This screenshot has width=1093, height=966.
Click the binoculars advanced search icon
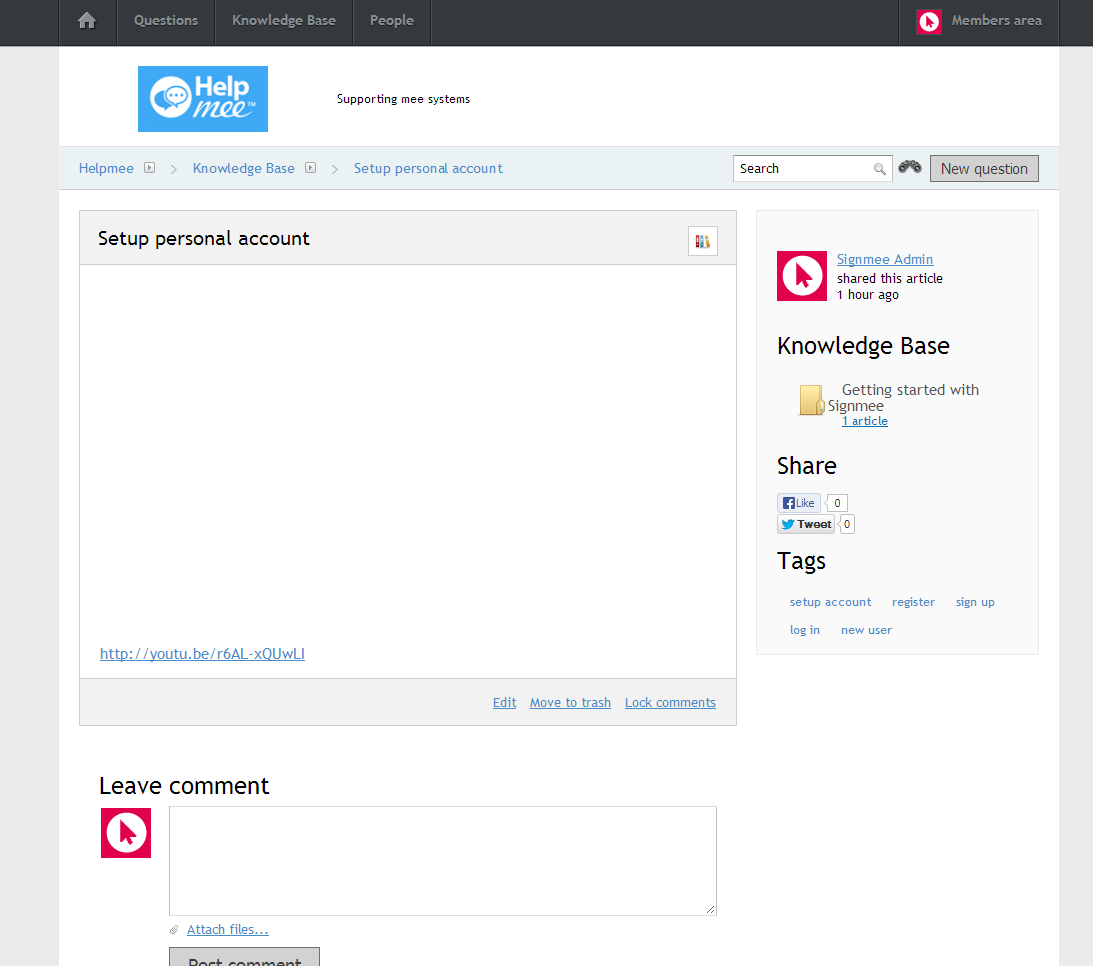pyautogui.click(x=909, y=168)
